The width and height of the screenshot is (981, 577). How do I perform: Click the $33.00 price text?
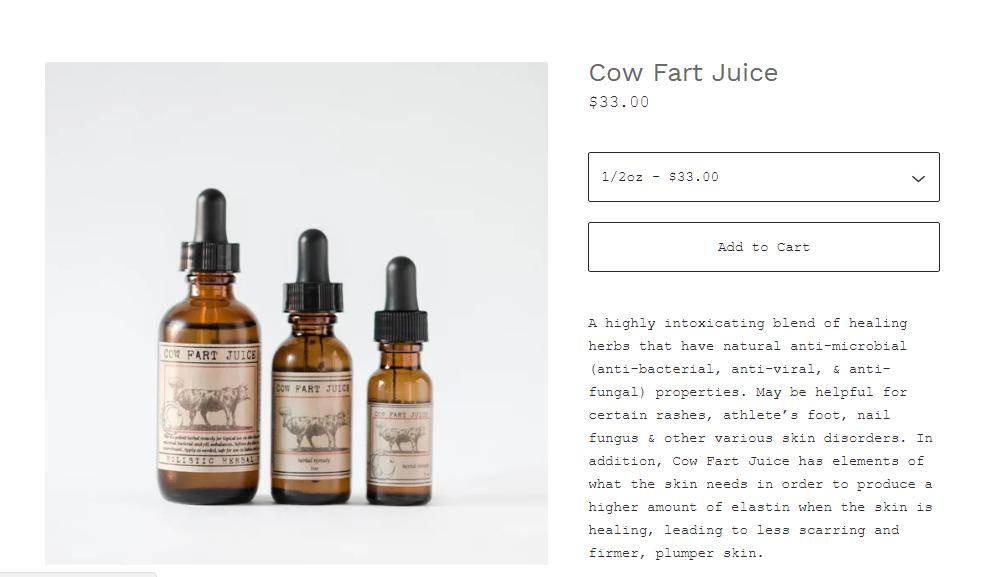pos(619,102)
